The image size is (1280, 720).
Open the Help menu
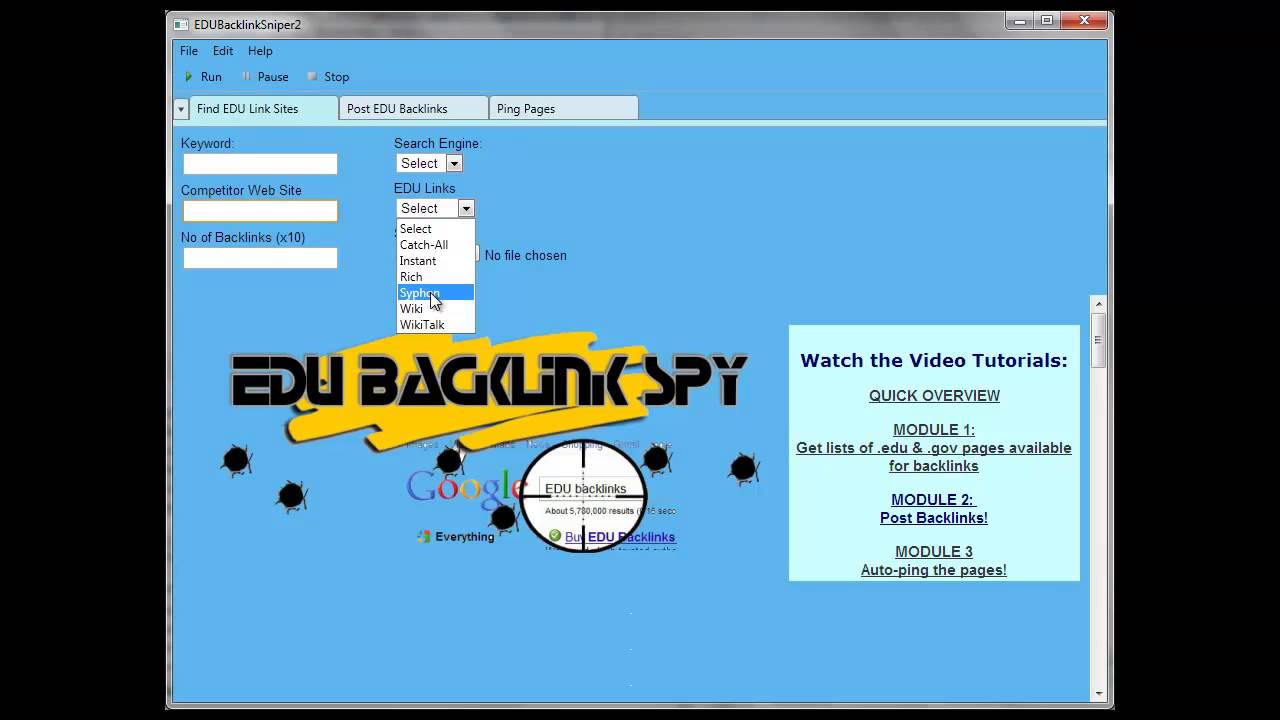(260, 51)
